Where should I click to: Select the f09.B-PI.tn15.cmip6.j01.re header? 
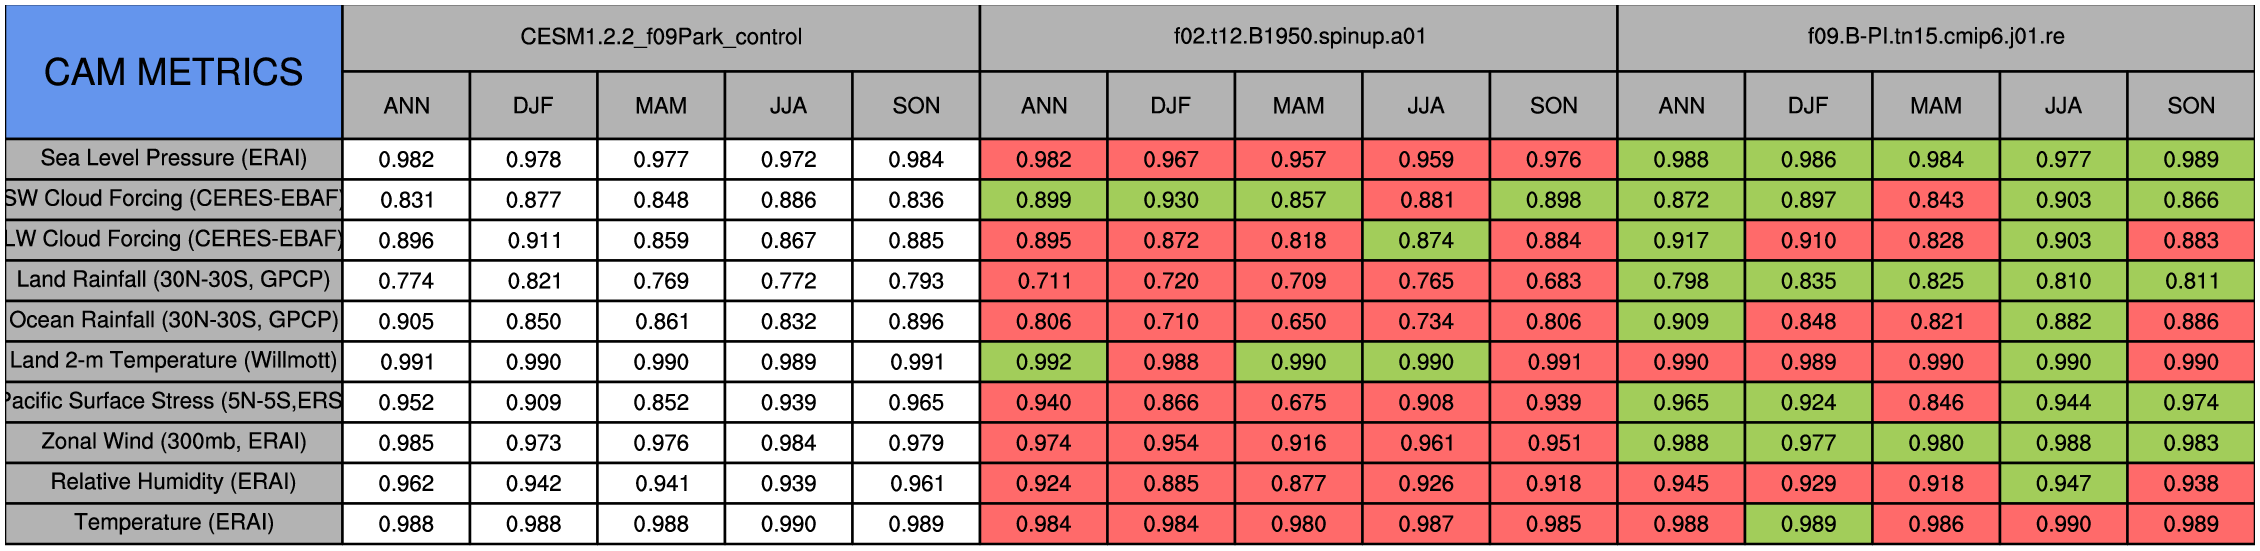tap(1935, 38)
